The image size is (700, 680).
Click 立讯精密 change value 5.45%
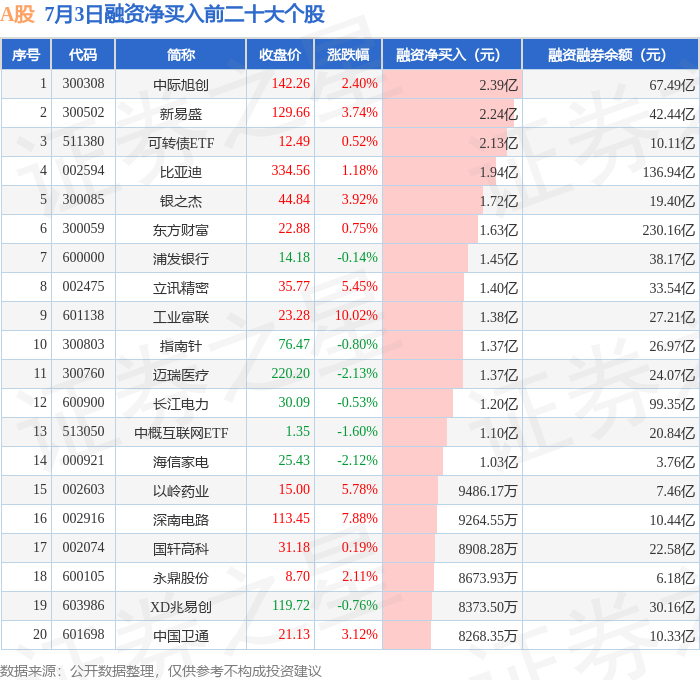[359, 286]
